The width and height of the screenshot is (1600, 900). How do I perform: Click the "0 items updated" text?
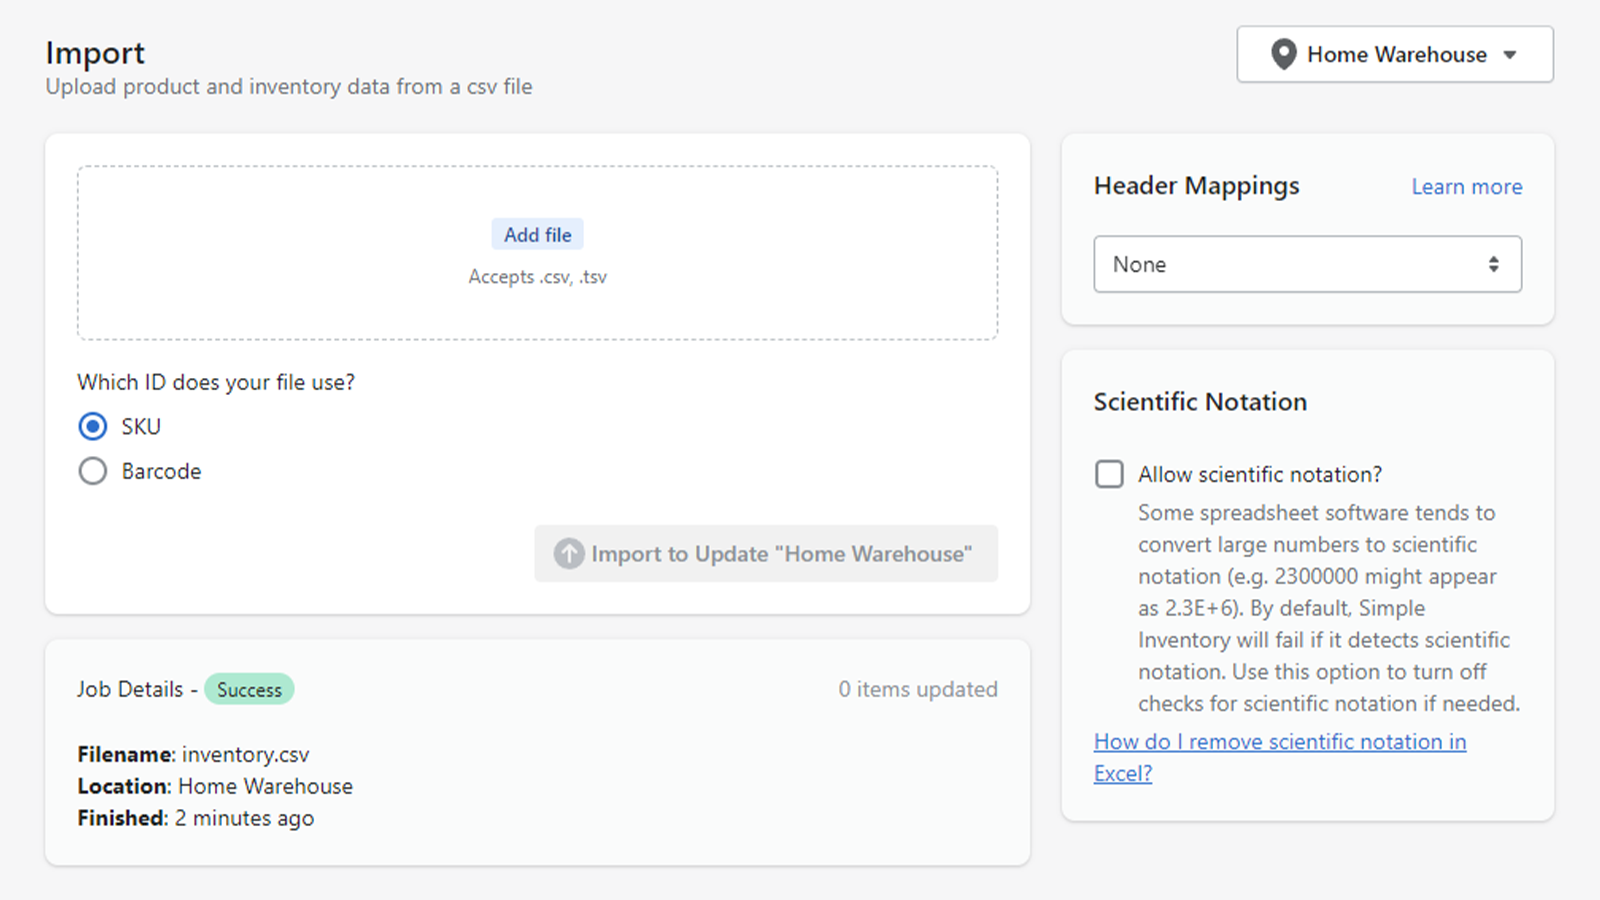tap(917, 690)
